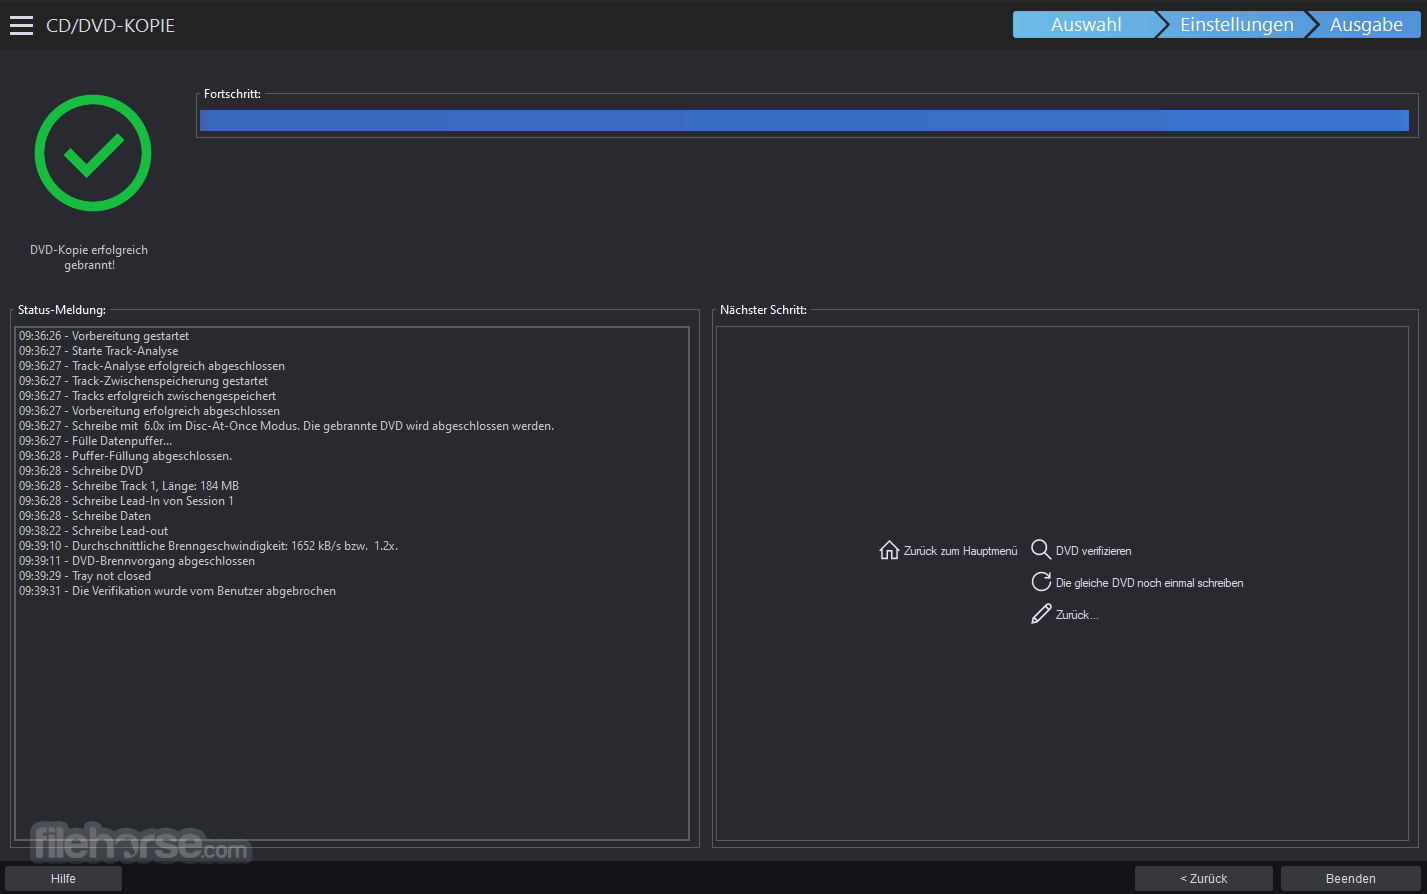This screenshot has width=1427, height=894.
Task: Select log line 'Track-Analyse erfolgreich abgeschlossen'
Action: click(x=152, y=366)
